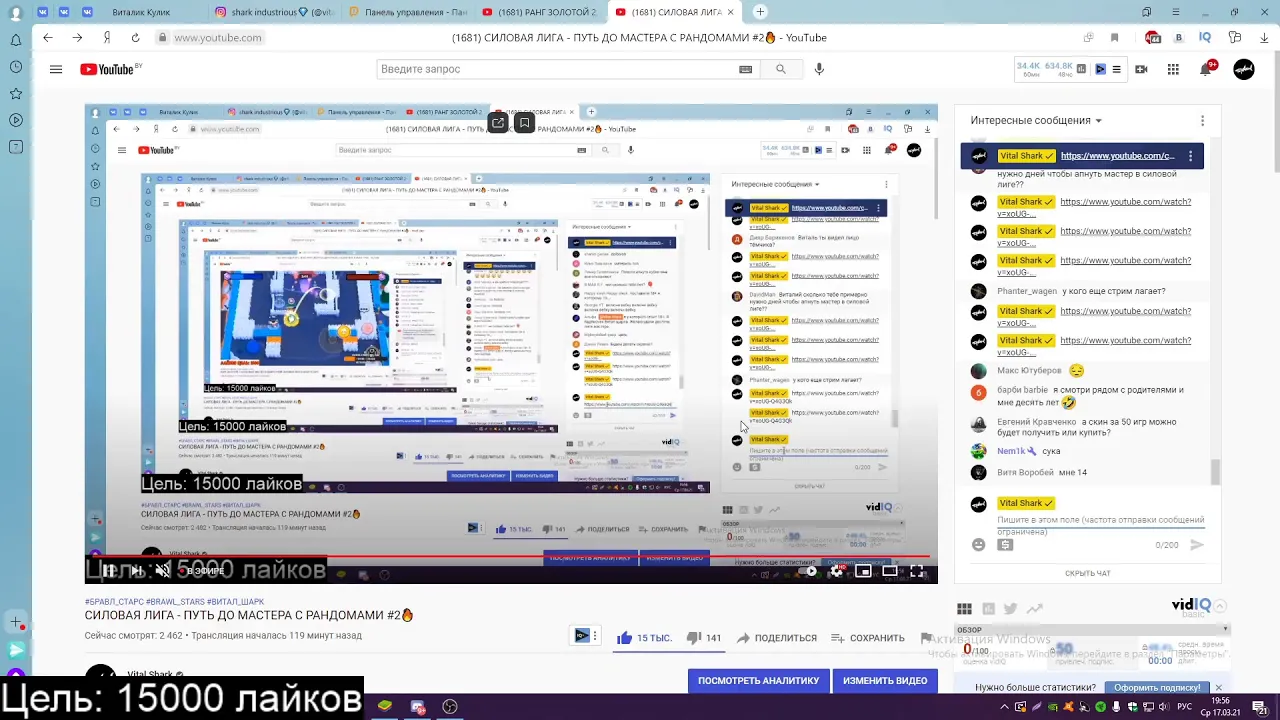This screenshot has width=1280, height=720.
Task: Open the on-screen keyboard icon in search box
Action: tap(745, 69)
